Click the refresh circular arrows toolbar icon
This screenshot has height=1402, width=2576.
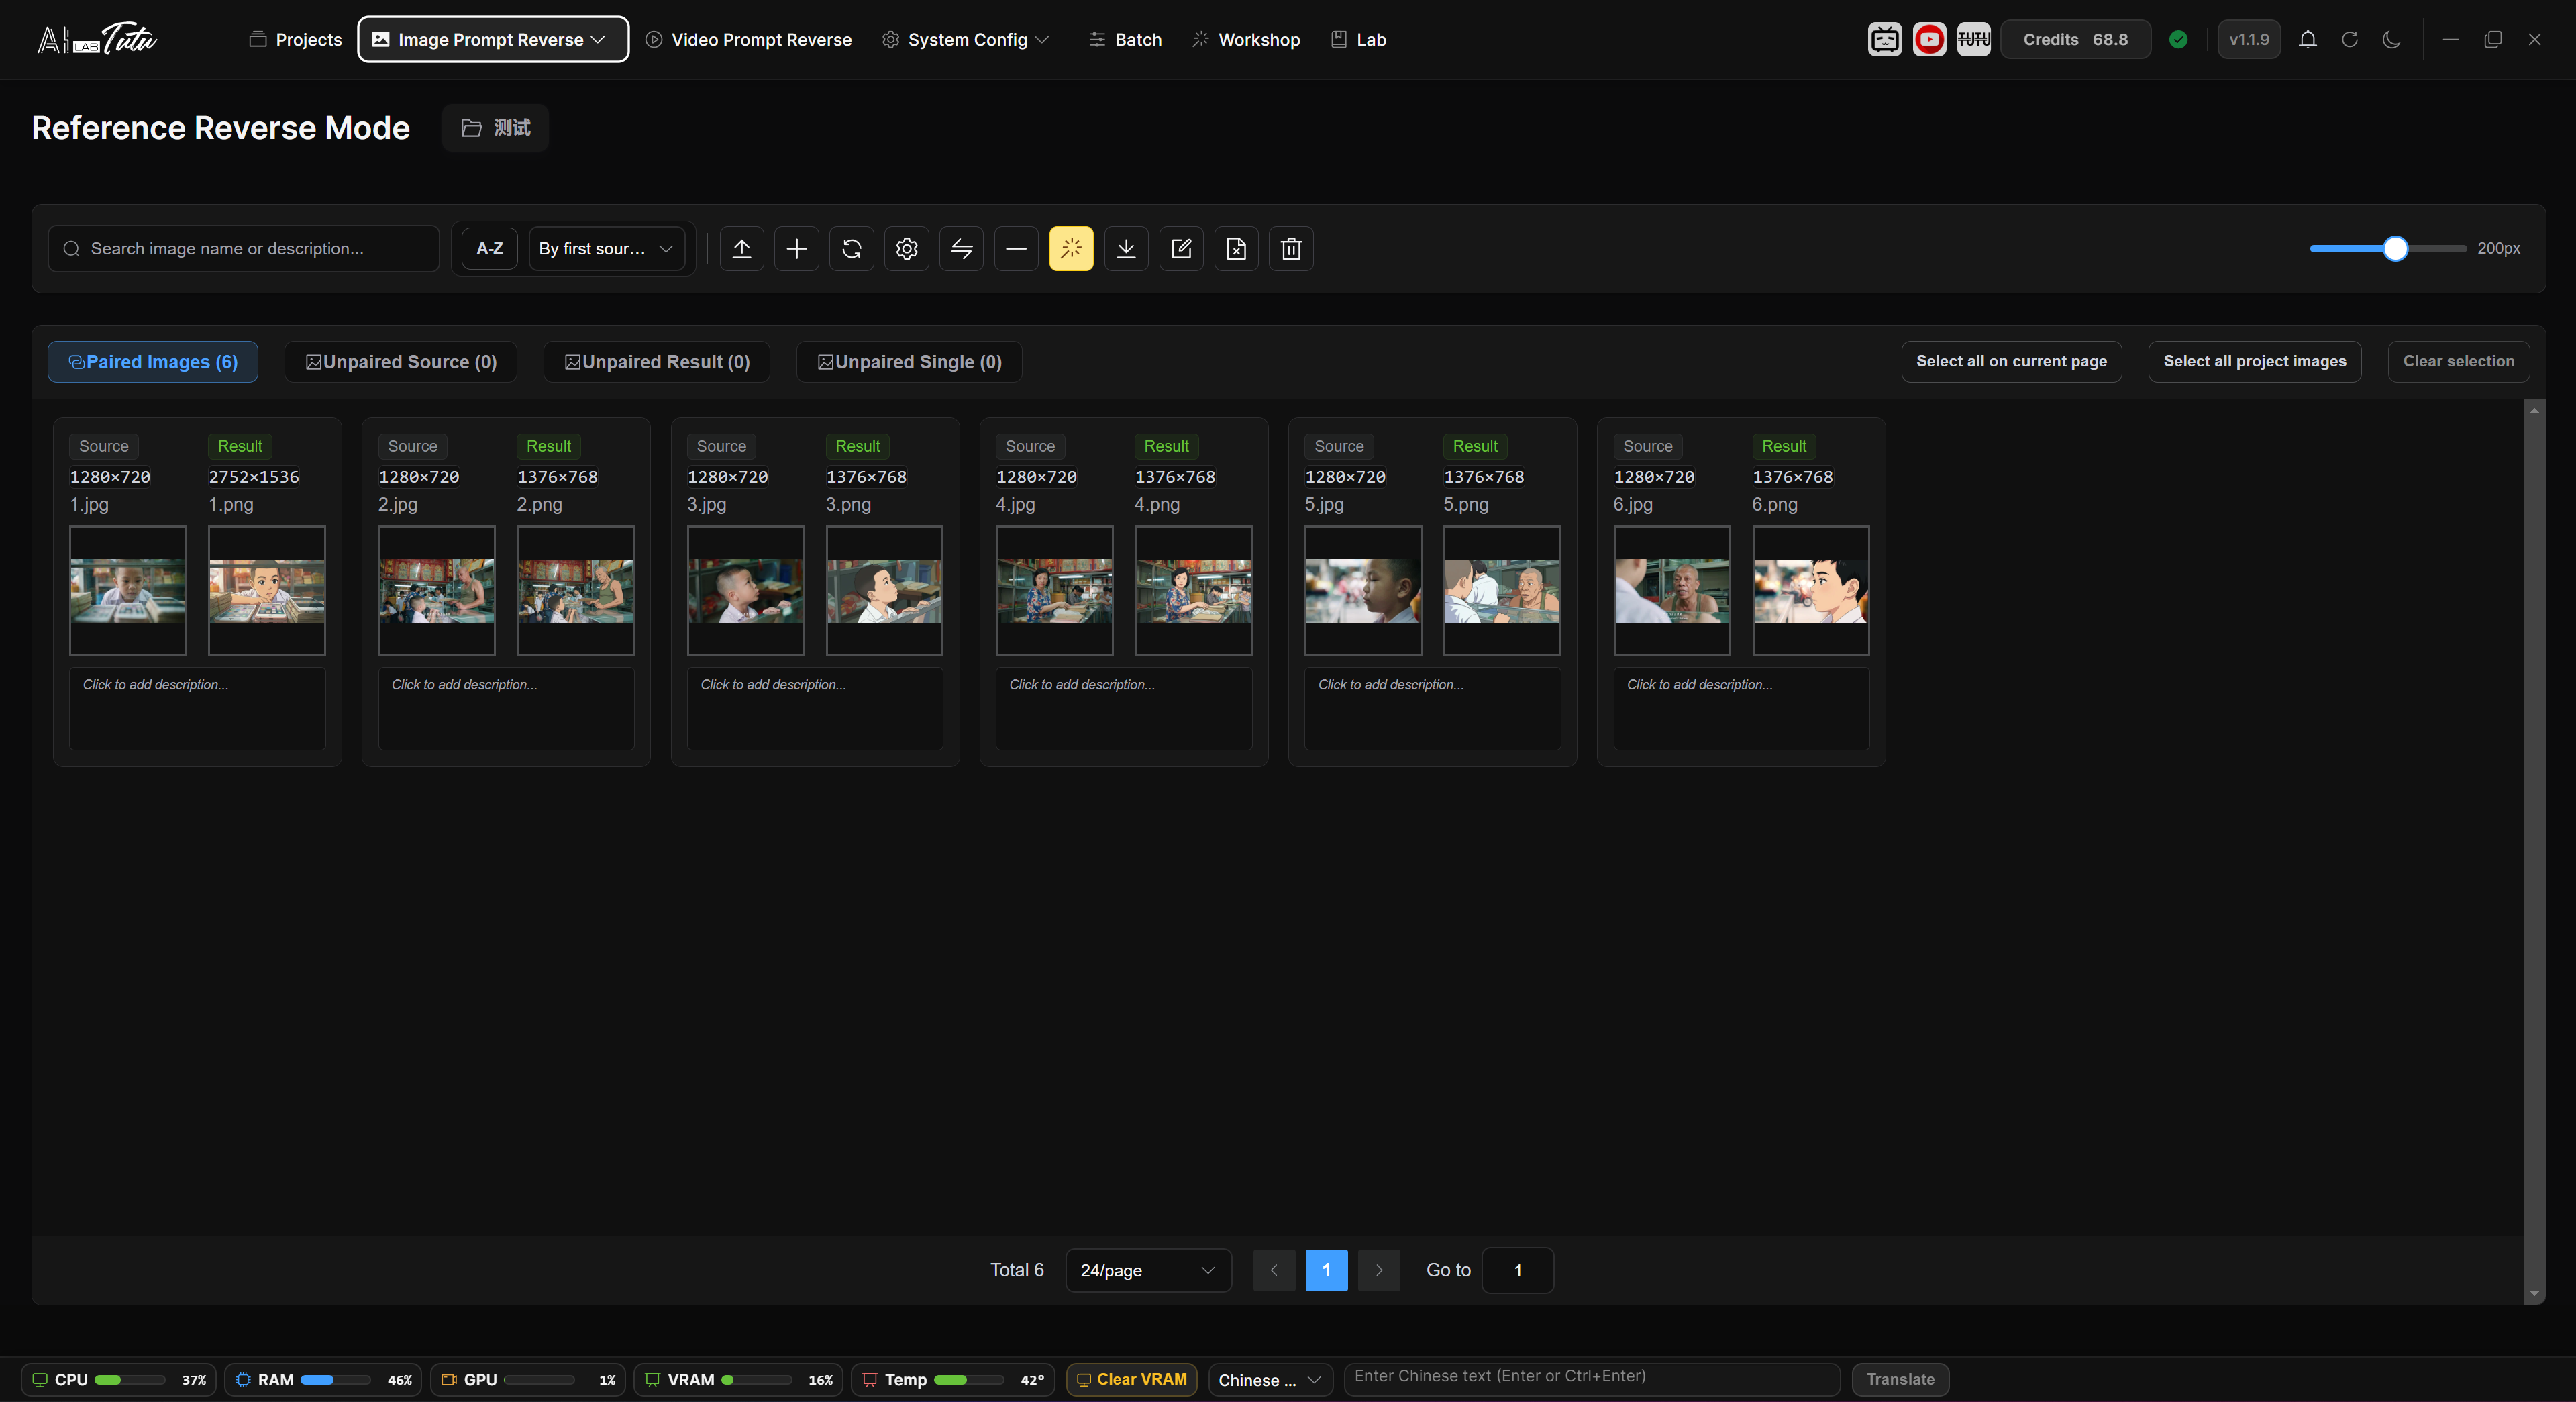pos(851,248)
